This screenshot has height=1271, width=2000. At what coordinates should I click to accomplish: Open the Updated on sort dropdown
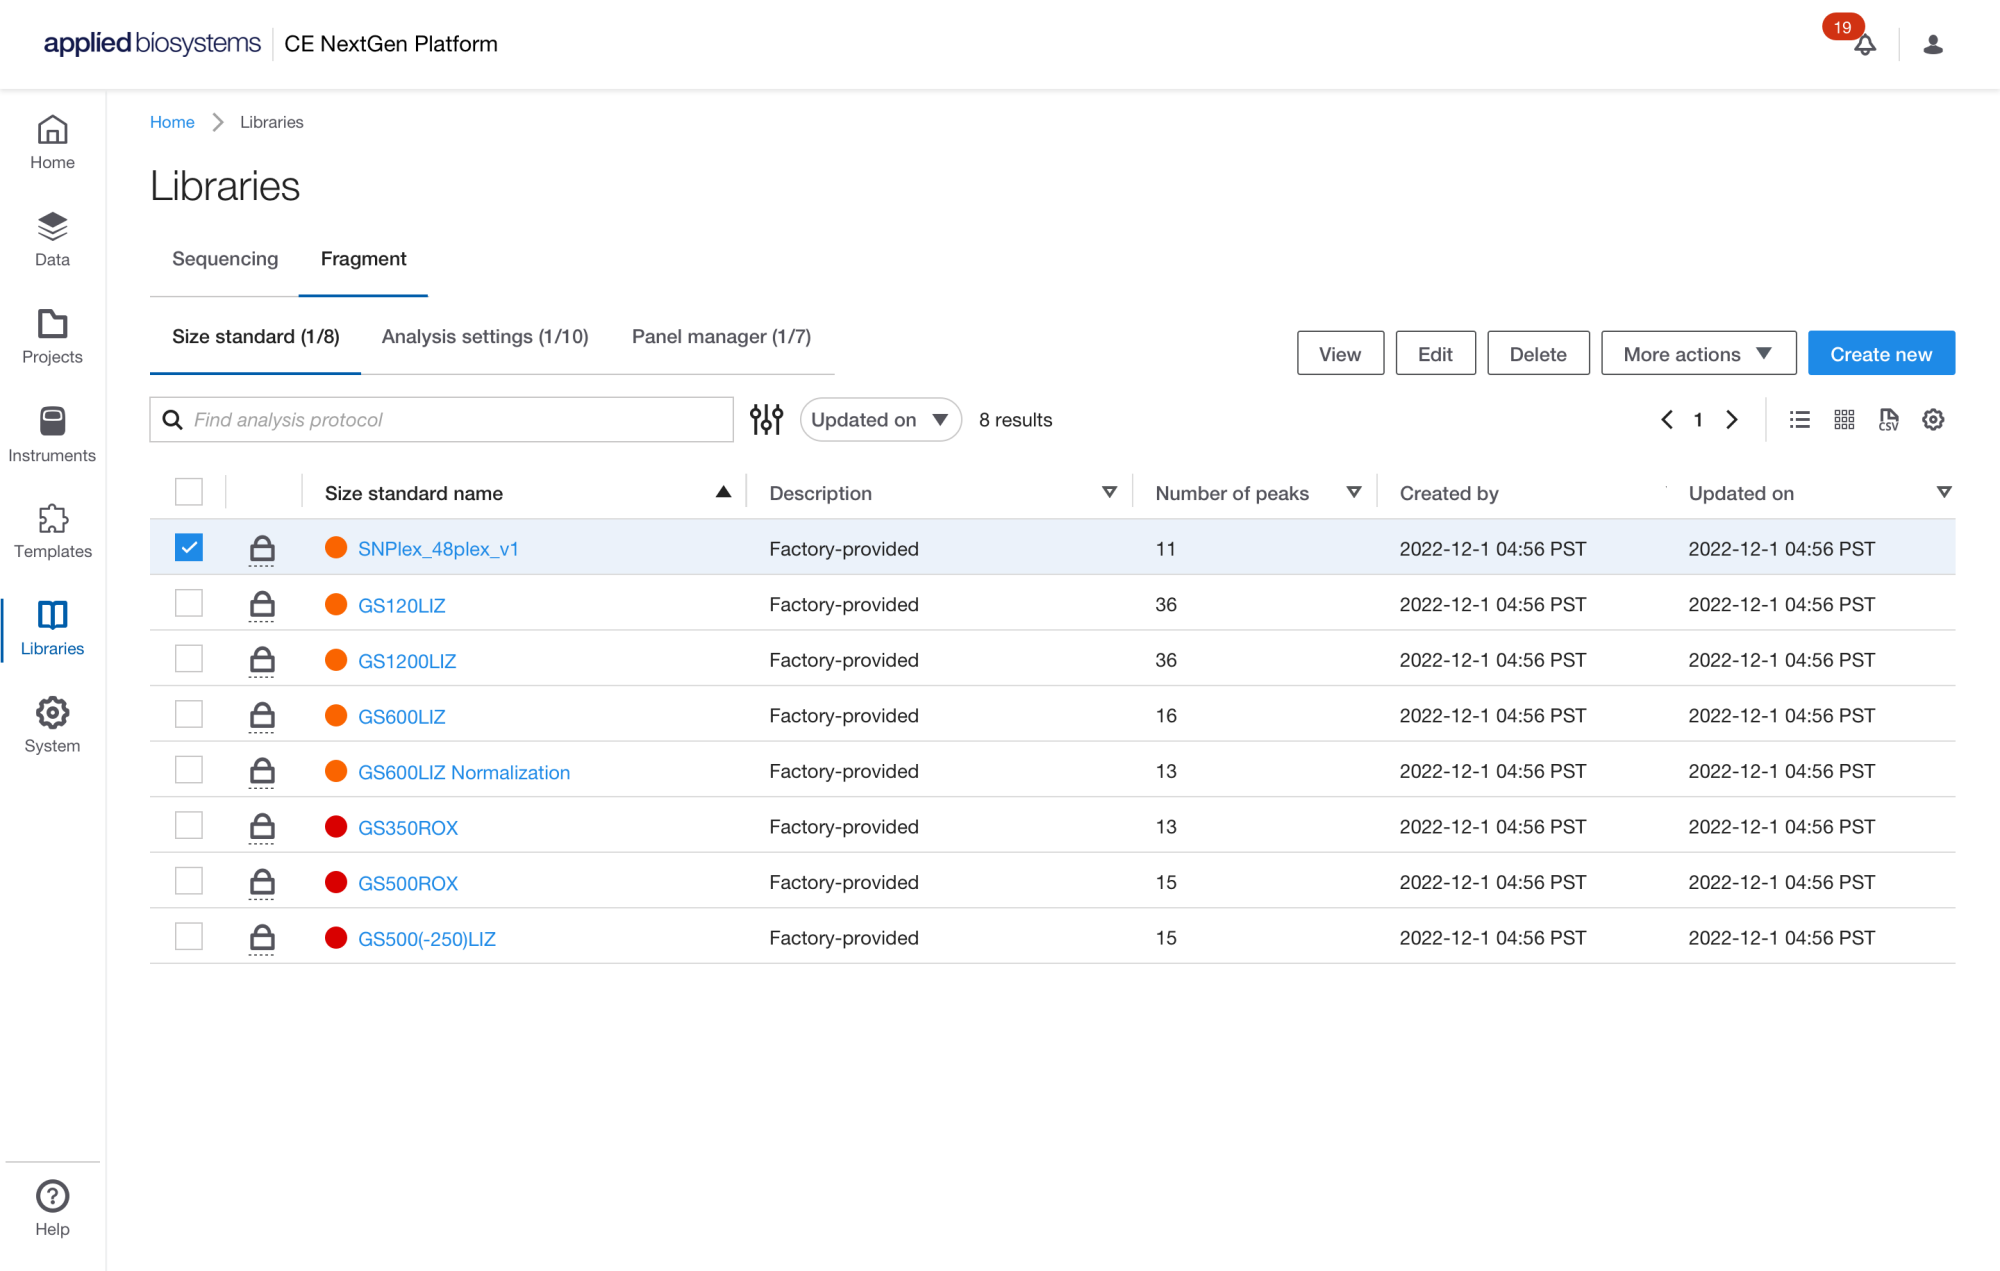[x=880, y=420]
